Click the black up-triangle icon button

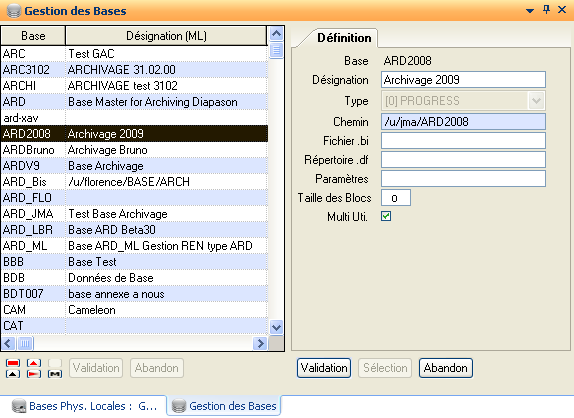[13, 374]
